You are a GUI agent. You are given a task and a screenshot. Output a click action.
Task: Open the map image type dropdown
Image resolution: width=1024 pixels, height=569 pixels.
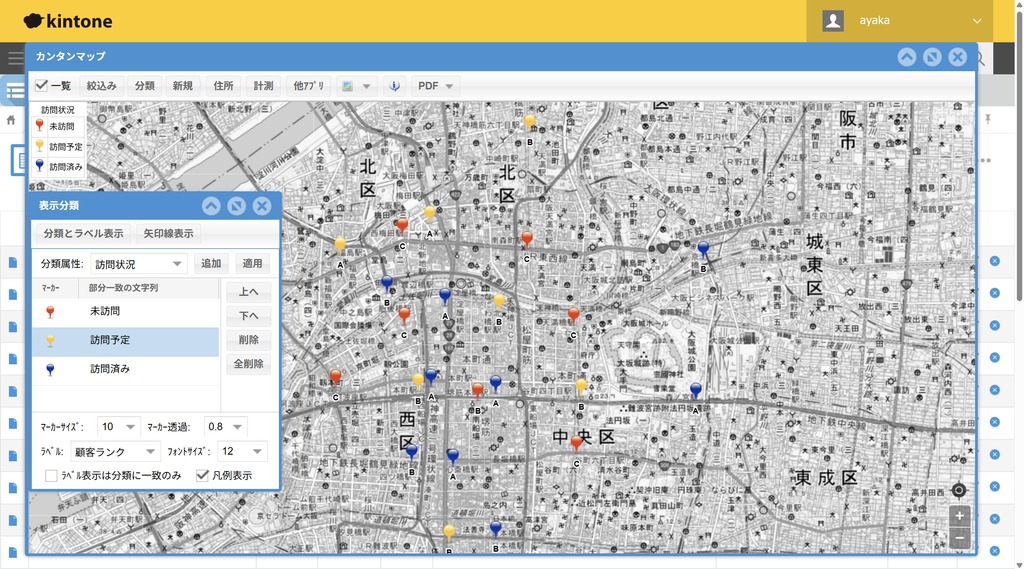[x=357, y=86]
